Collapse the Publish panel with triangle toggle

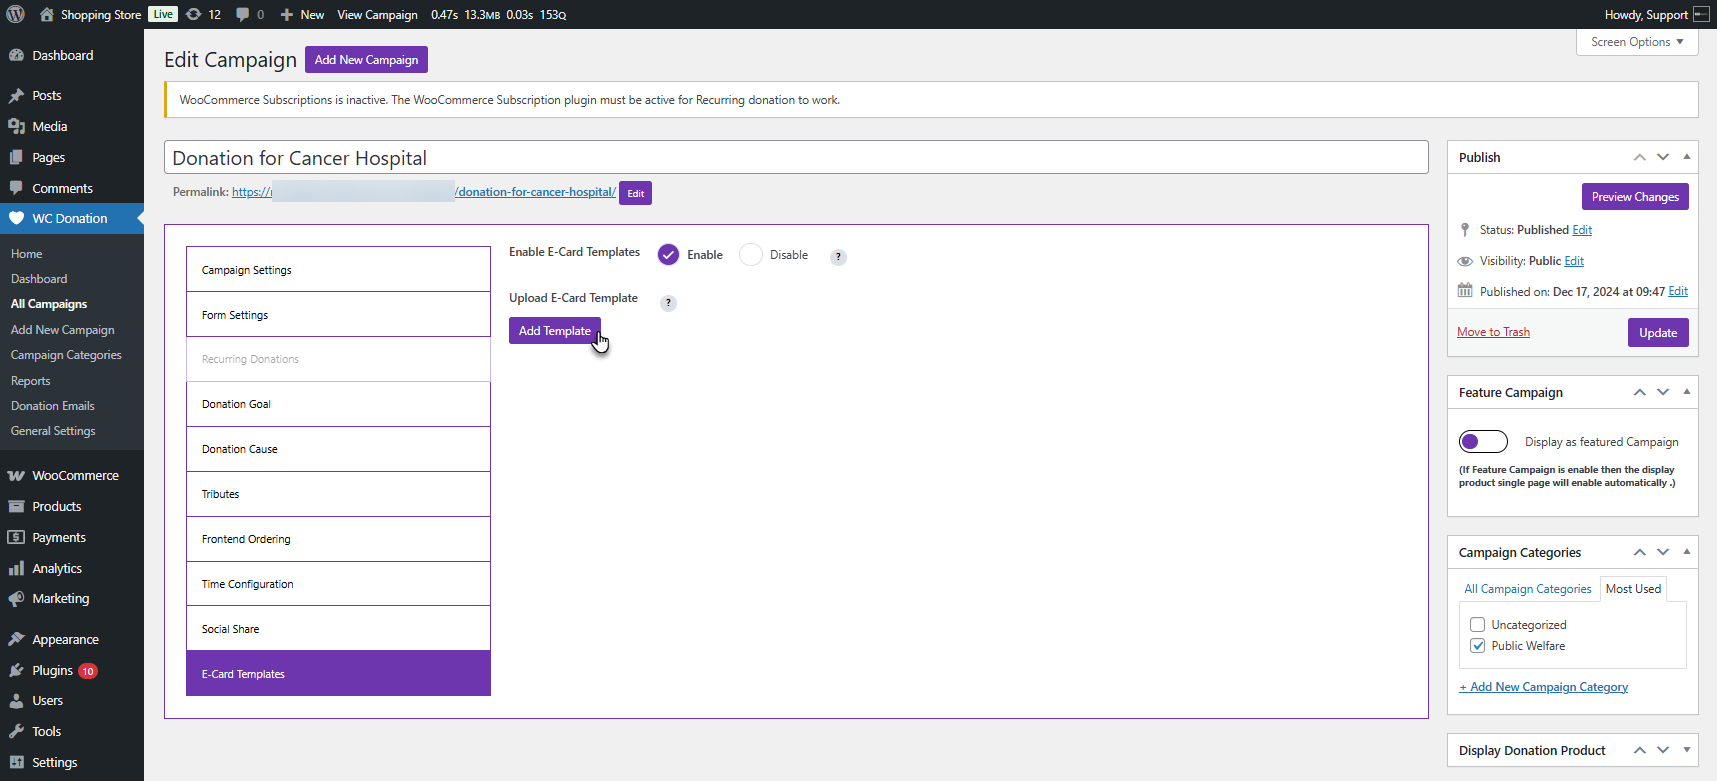pyautogui.click(x=1686, y=157)
